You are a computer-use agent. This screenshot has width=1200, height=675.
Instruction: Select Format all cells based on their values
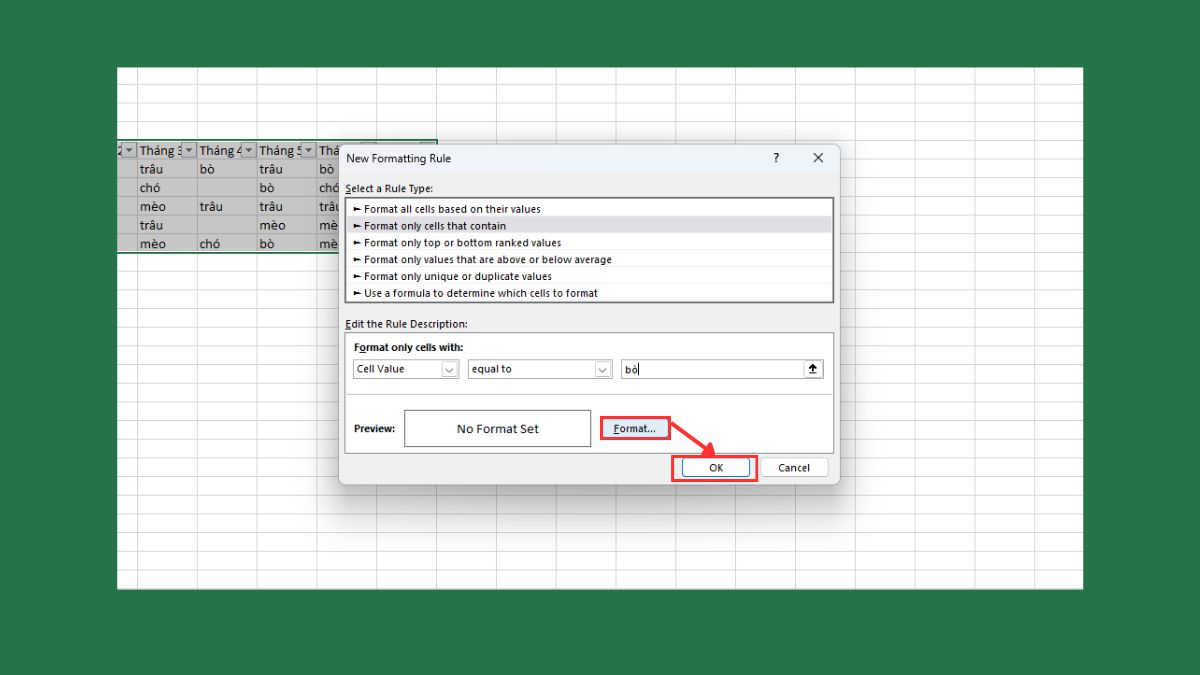[447, 209]
